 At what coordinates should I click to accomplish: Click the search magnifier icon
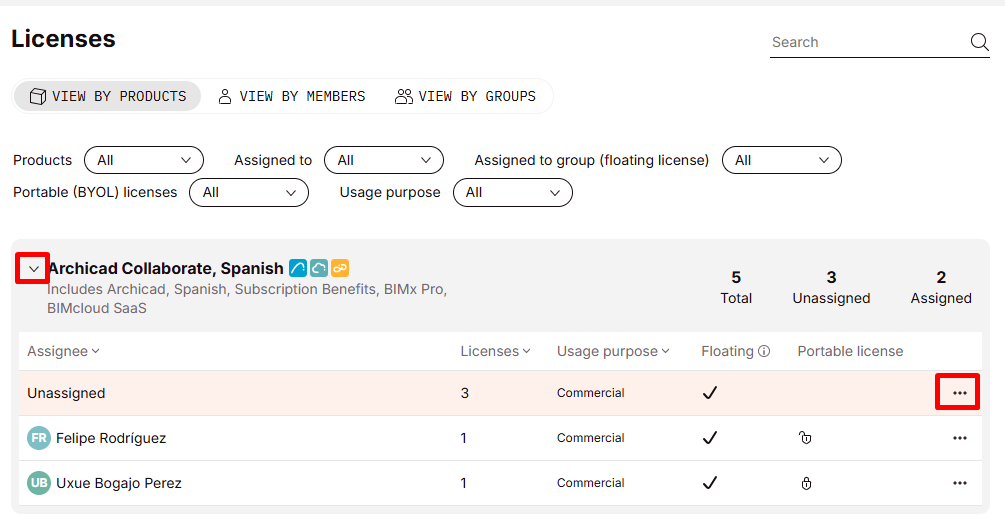pyautogui.click(x=979, y=42)
